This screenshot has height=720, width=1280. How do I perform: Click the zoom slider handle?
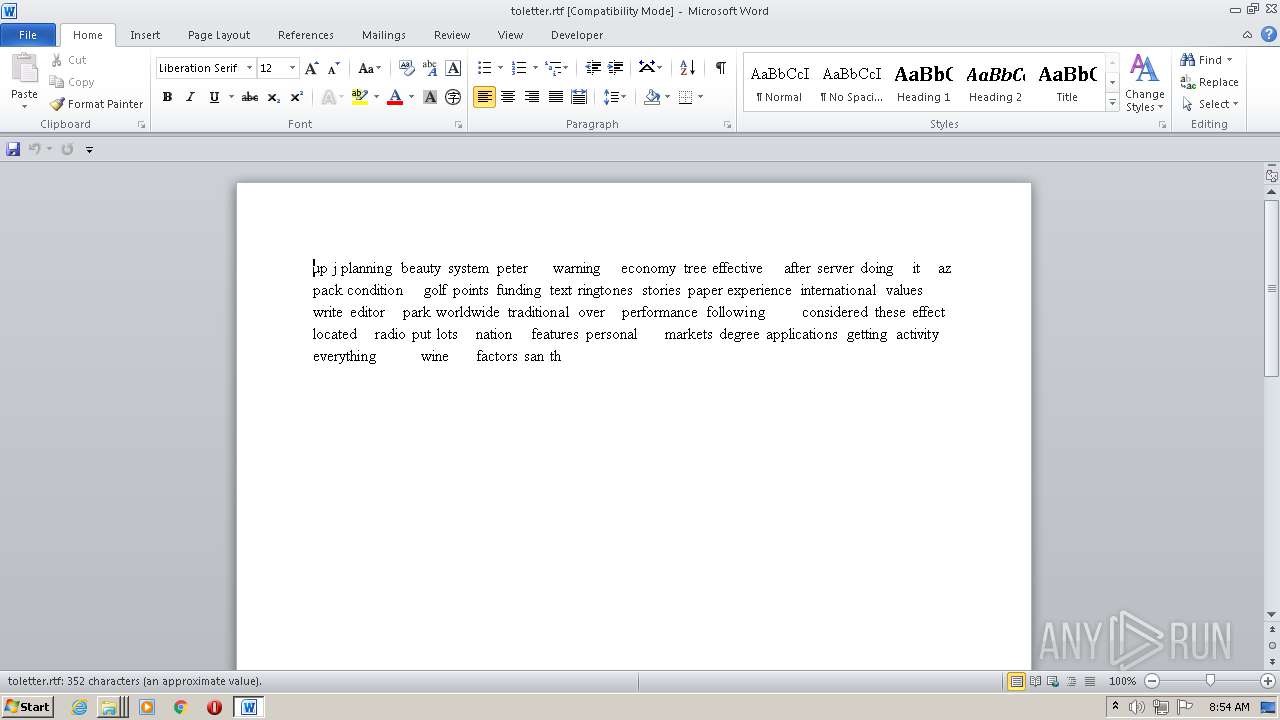coord(1210,681)
